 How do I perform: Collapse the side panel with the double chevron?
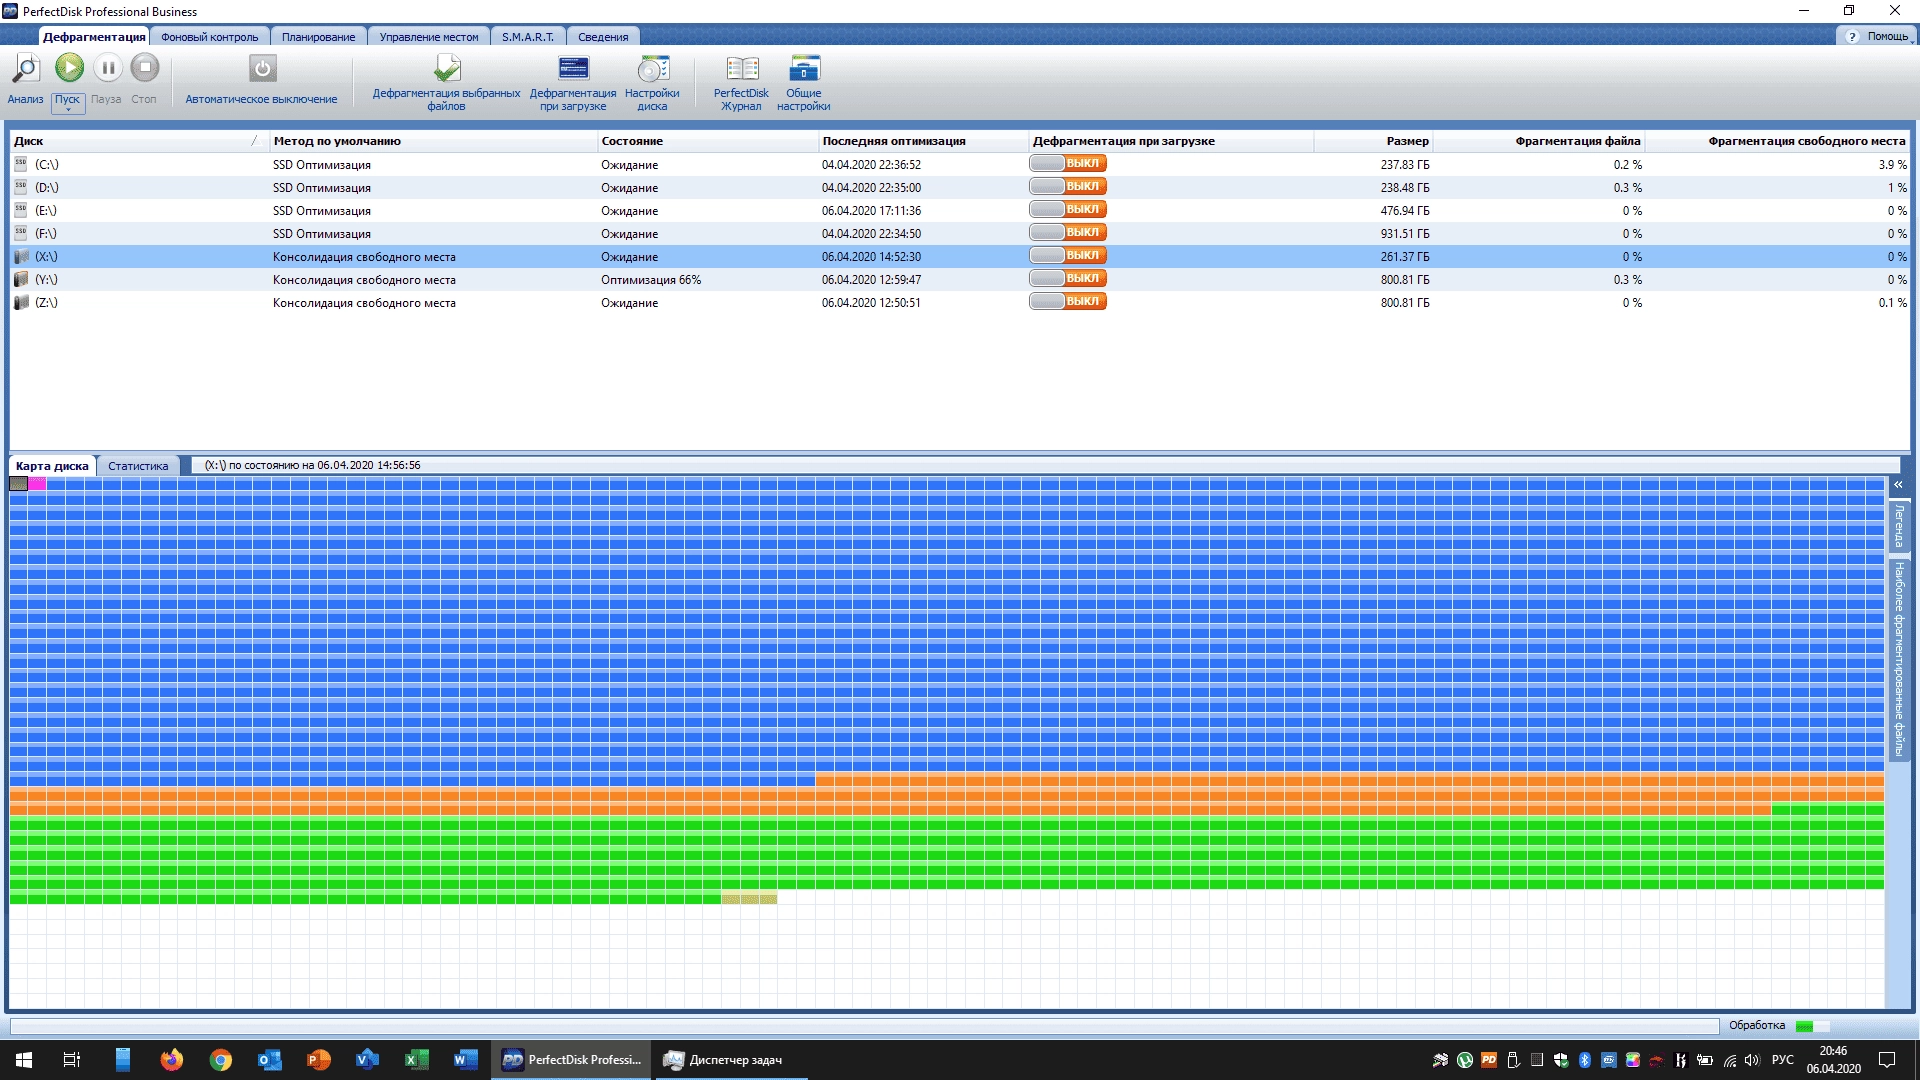coord(1898,485)
